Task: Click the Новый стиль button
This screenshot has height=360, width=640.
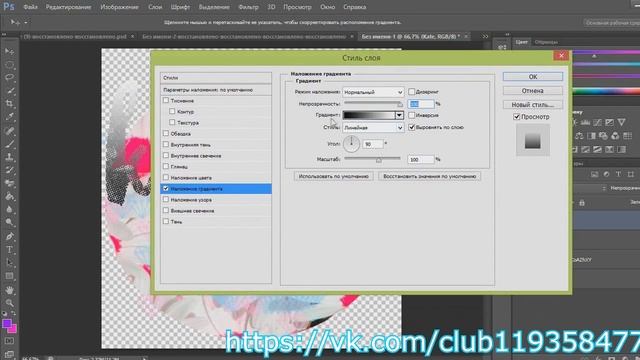Action: pos(533,105)
